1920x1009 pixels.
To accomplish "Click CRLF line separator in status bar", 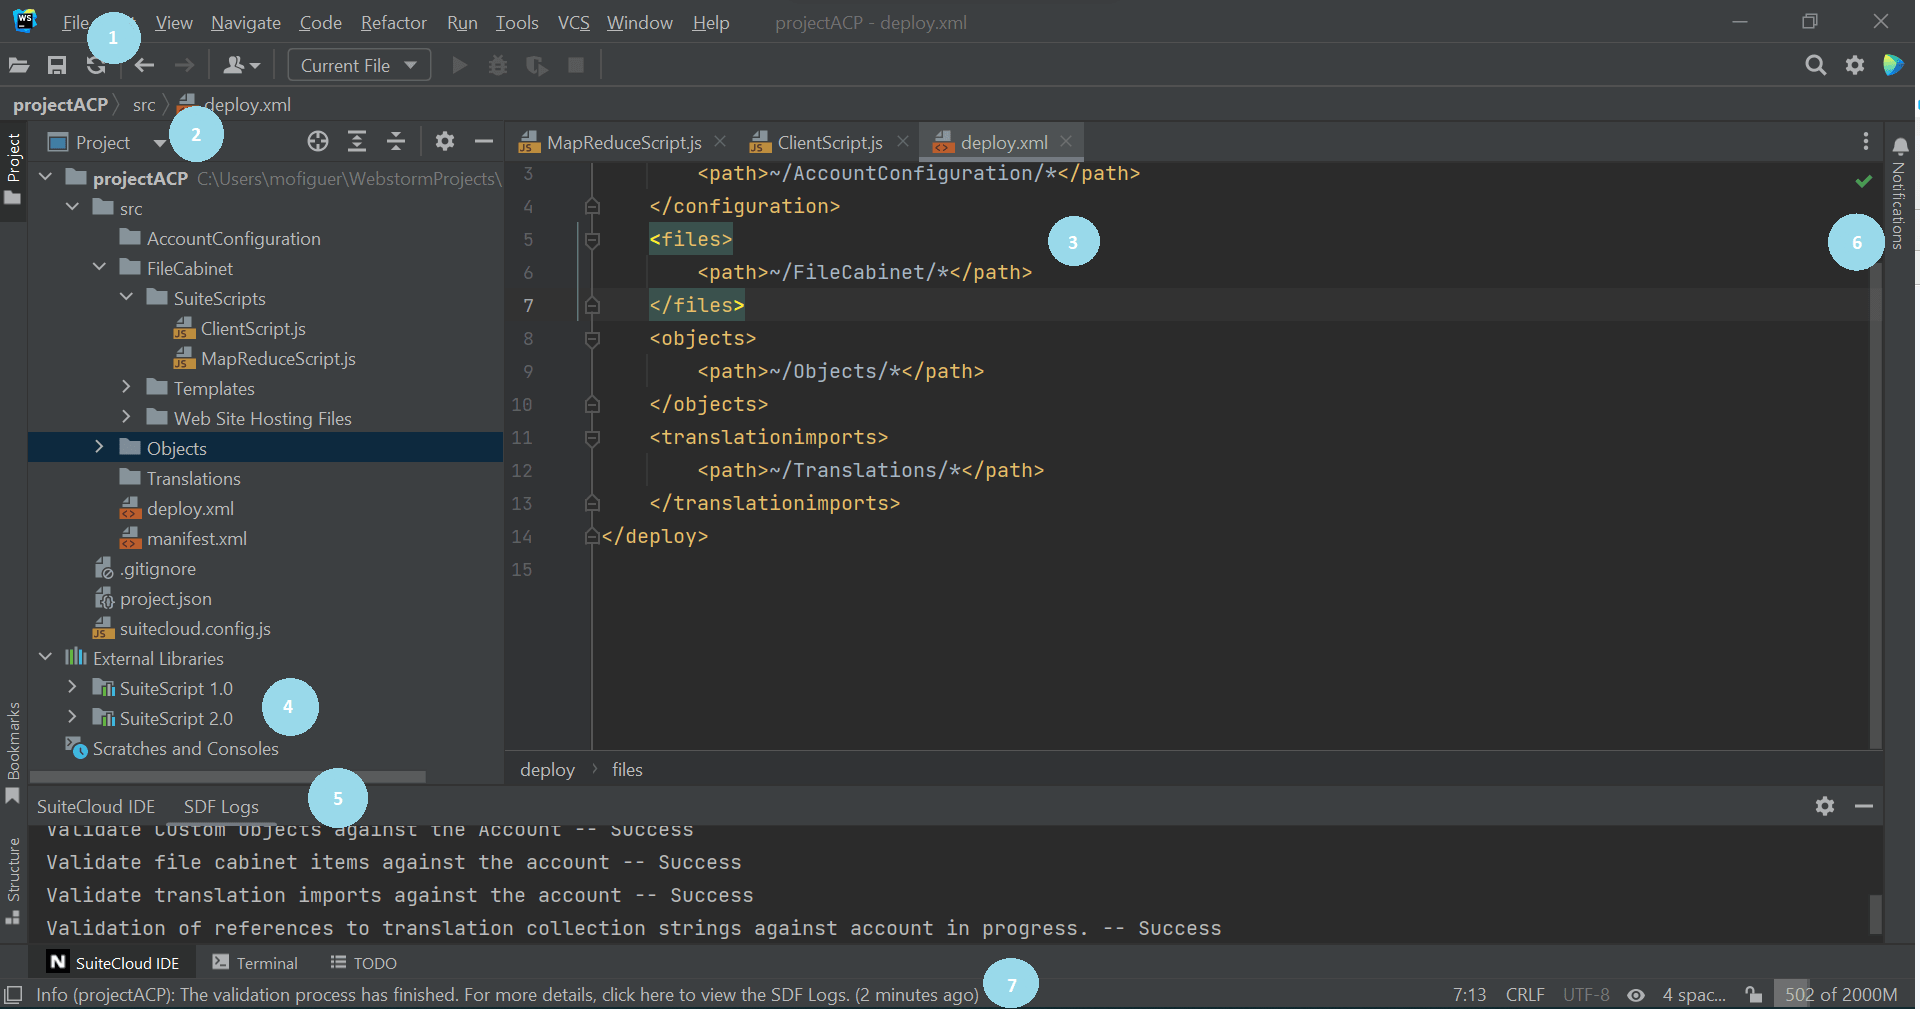I will (1525, 995).
